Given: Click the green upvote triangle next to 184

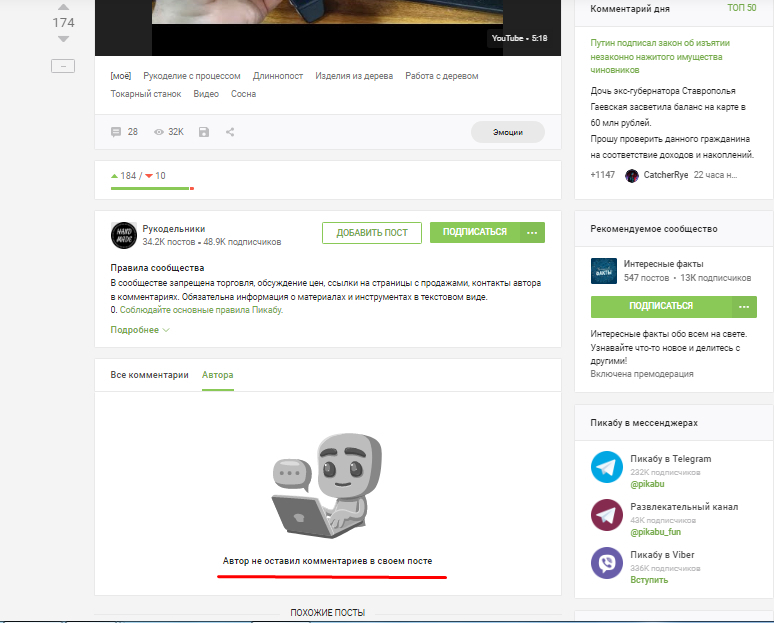Looking at the screenshot, I should [115, 176].
